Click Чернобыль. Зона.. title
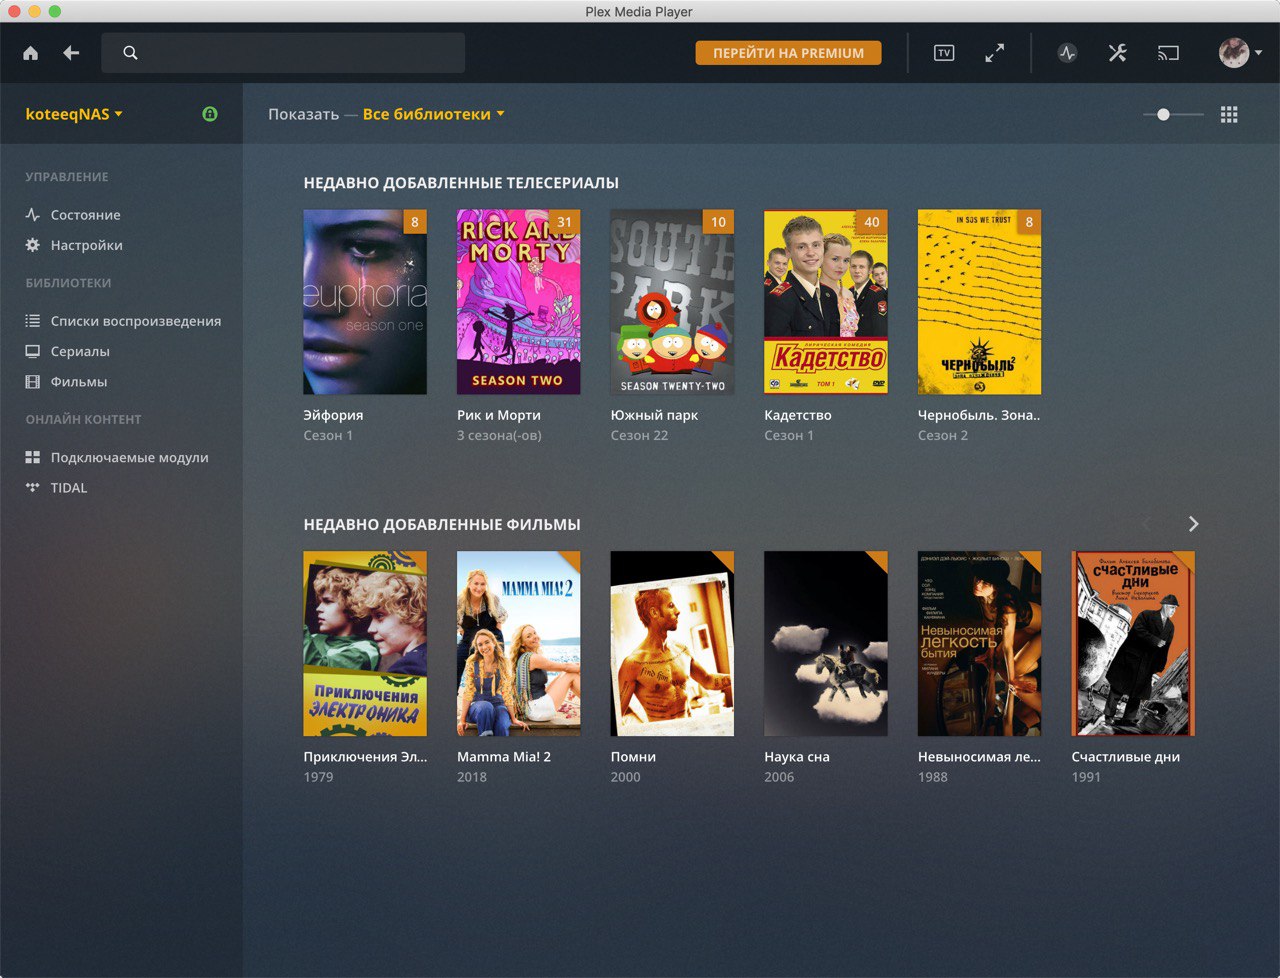 (979, 415)
